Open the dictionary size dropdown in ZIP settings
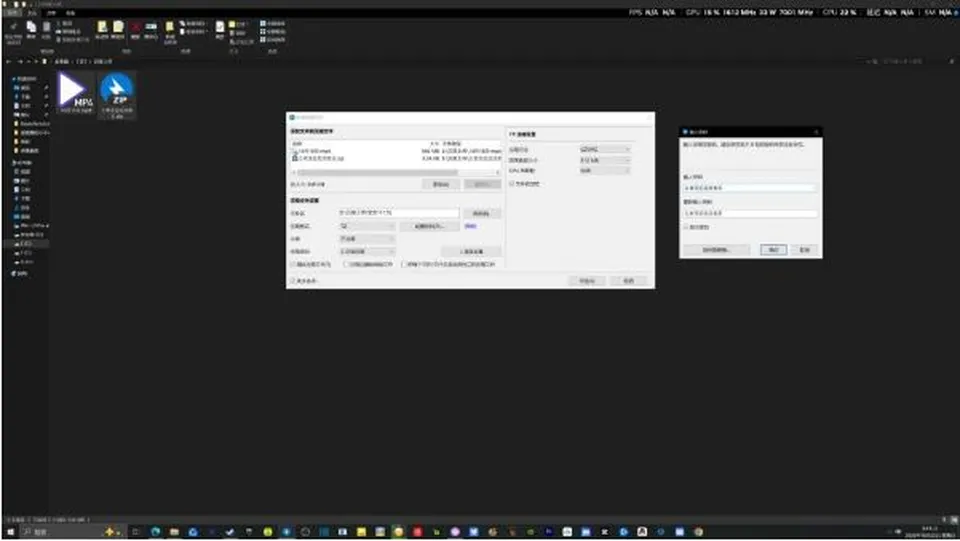Screen dimensions: 960x541 coord(604,160)
